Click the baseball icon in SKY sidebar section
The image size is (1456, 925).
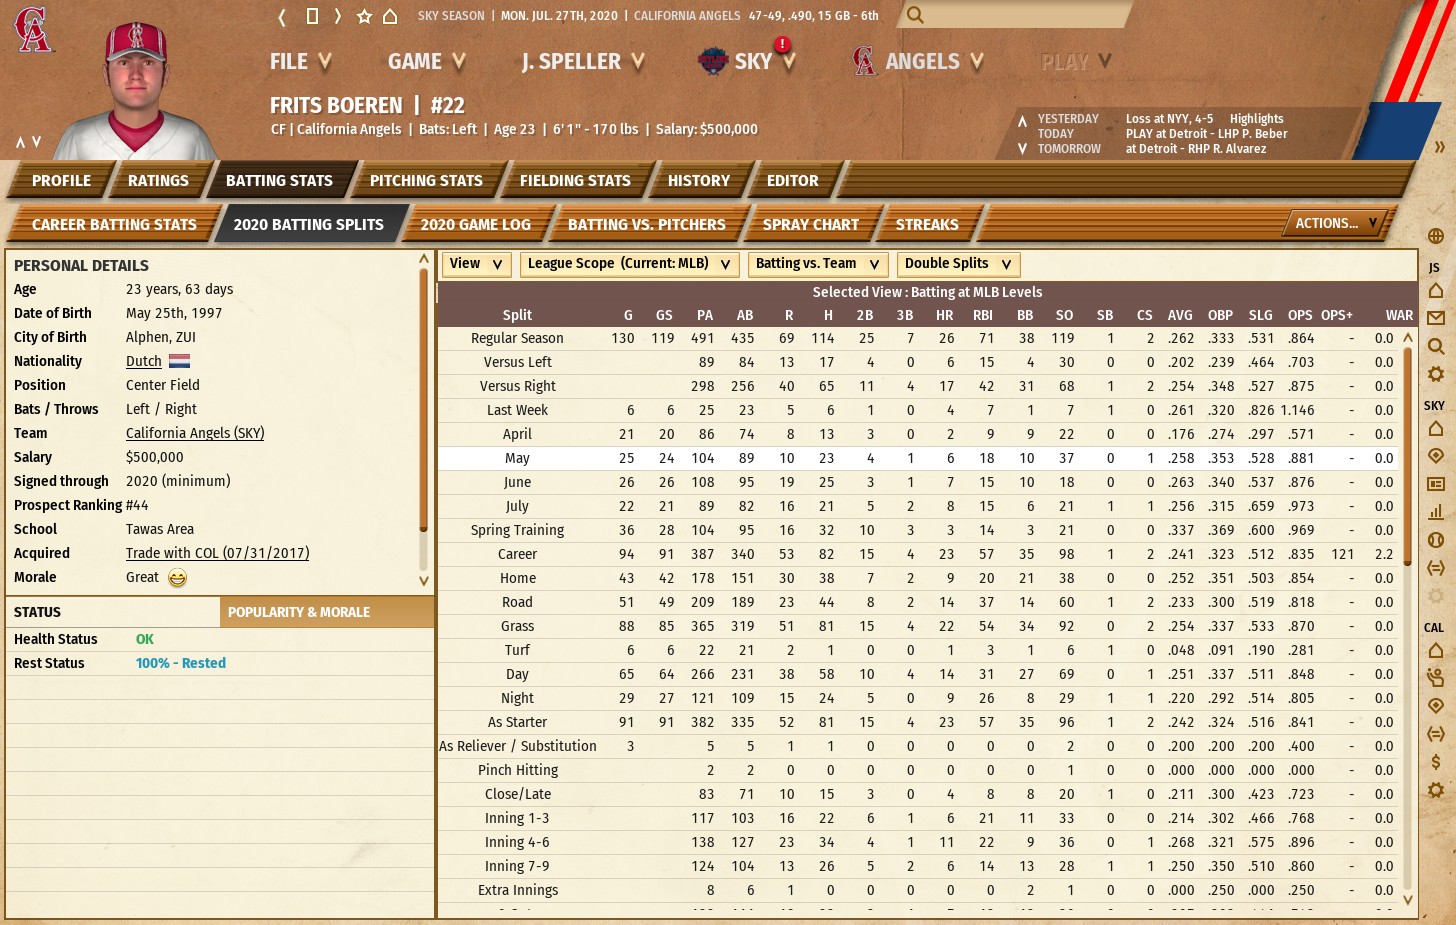(x=1435, y=540)
